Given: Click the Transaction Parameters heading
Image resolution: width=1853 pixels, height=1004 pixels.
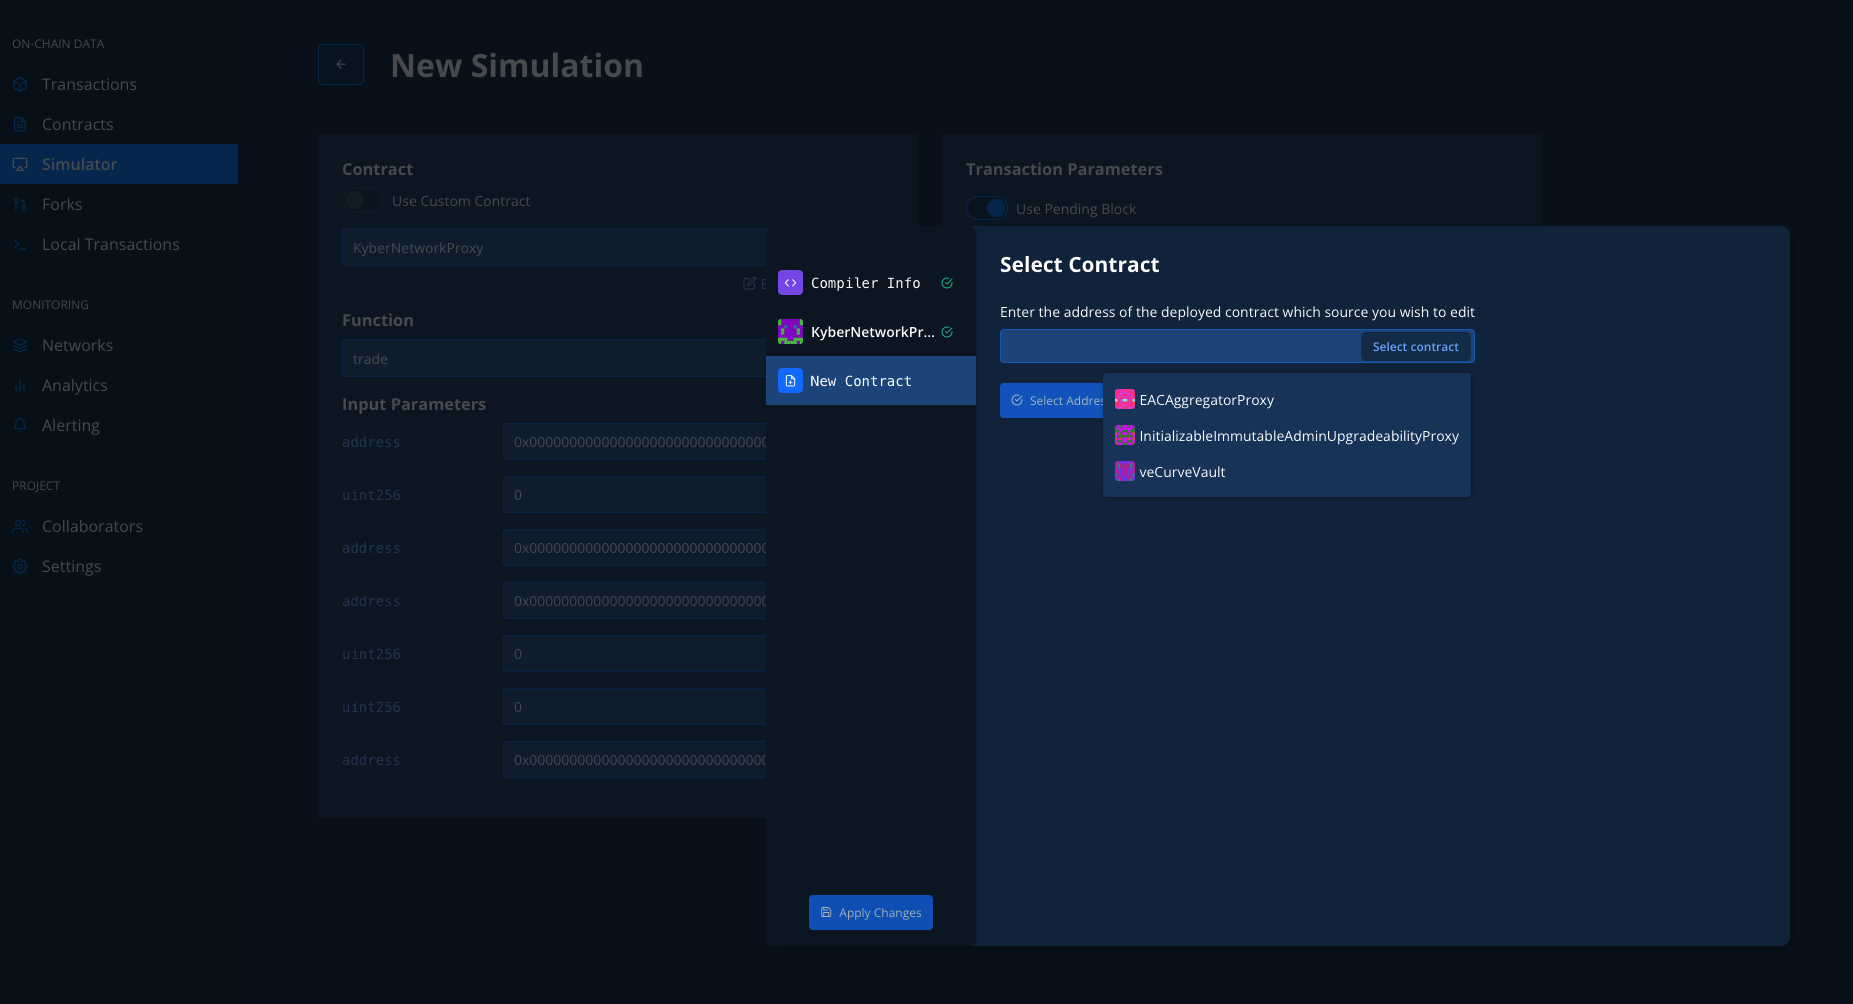Looking at the screenshot, I should coord(1064,169).
